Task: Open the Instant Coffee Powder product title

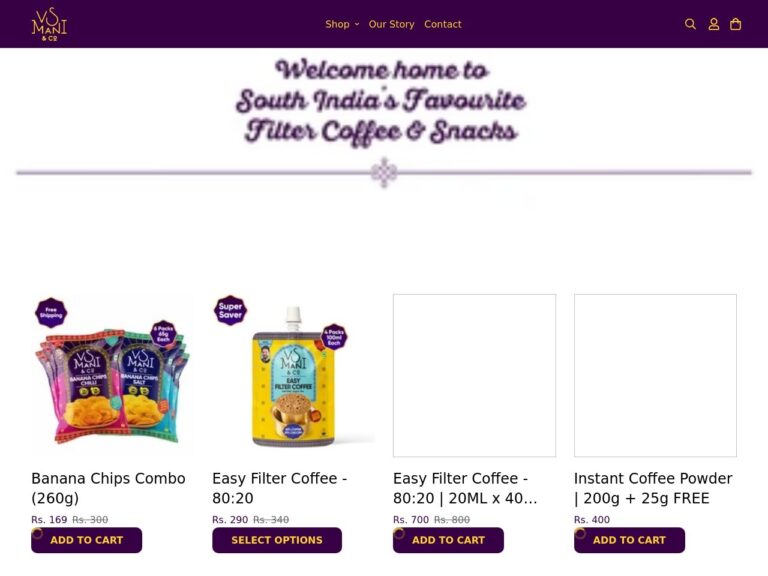Action: [x=653, y=488]
